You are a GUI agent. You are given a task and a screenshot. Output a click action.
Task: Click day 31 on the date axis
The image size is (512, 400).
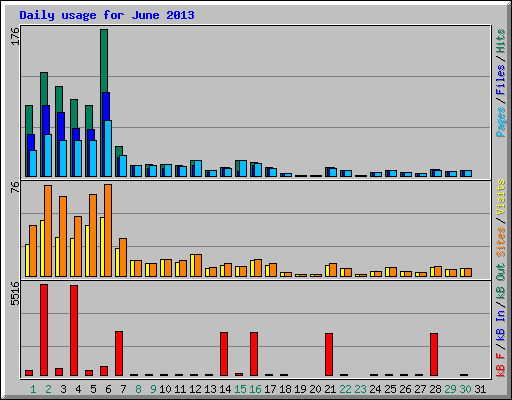(x=480, y=389)
